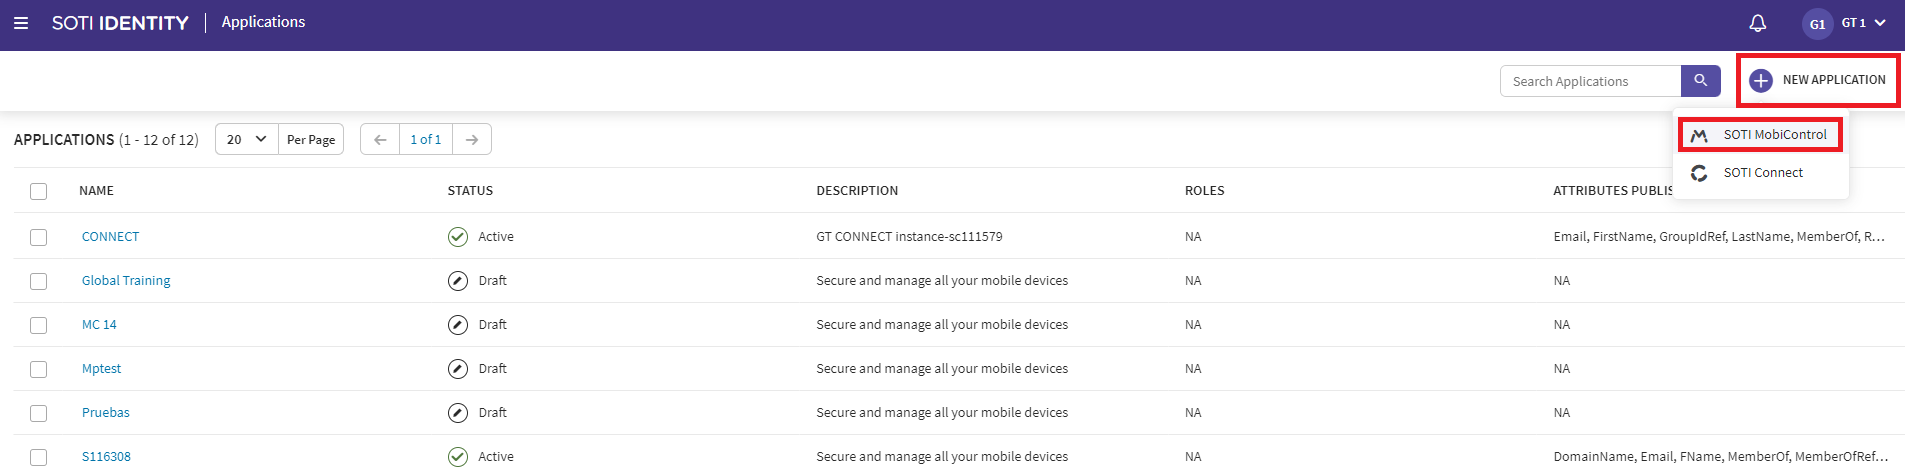Screen dimensions: 1905x470
Task: Choose SOTI Connect from the menu
Action: (x=1762, y=173)
